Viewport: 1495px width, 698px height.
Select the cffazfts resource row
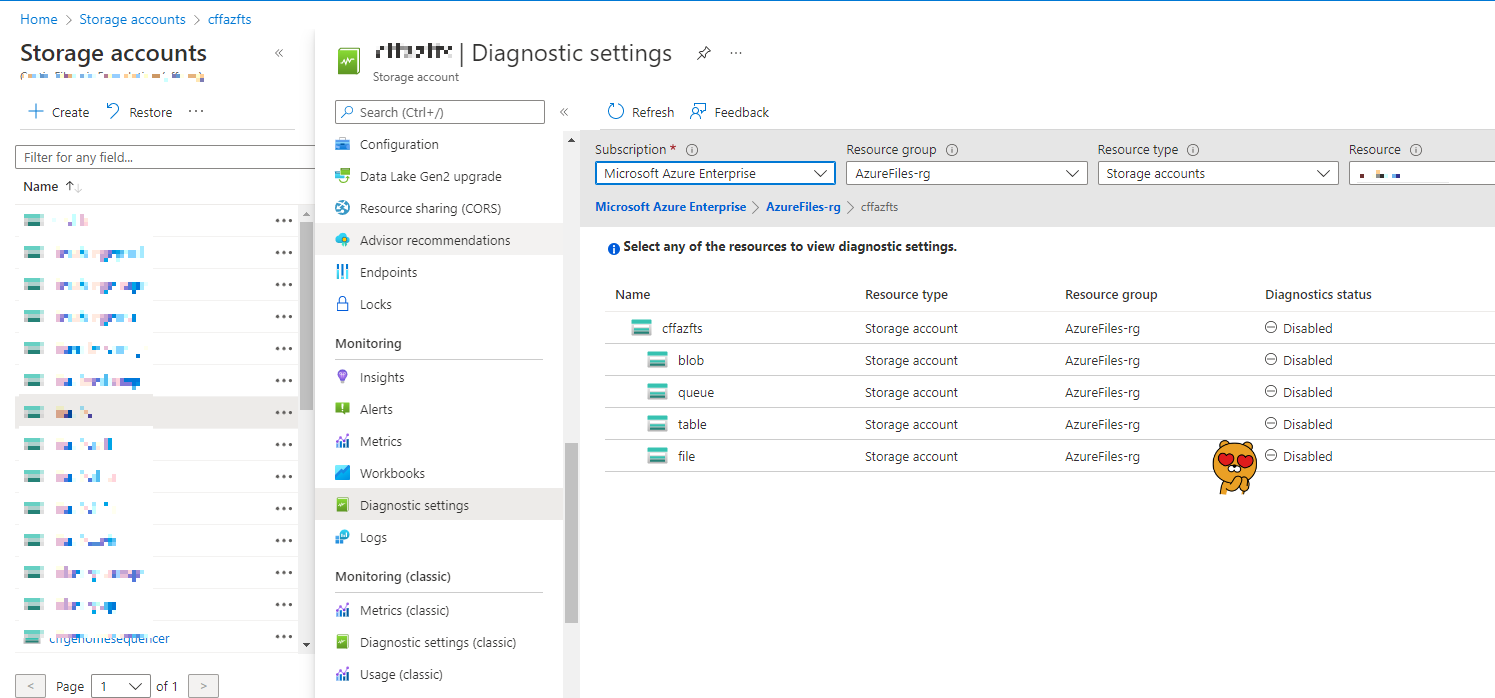[x=1050, y=328]
